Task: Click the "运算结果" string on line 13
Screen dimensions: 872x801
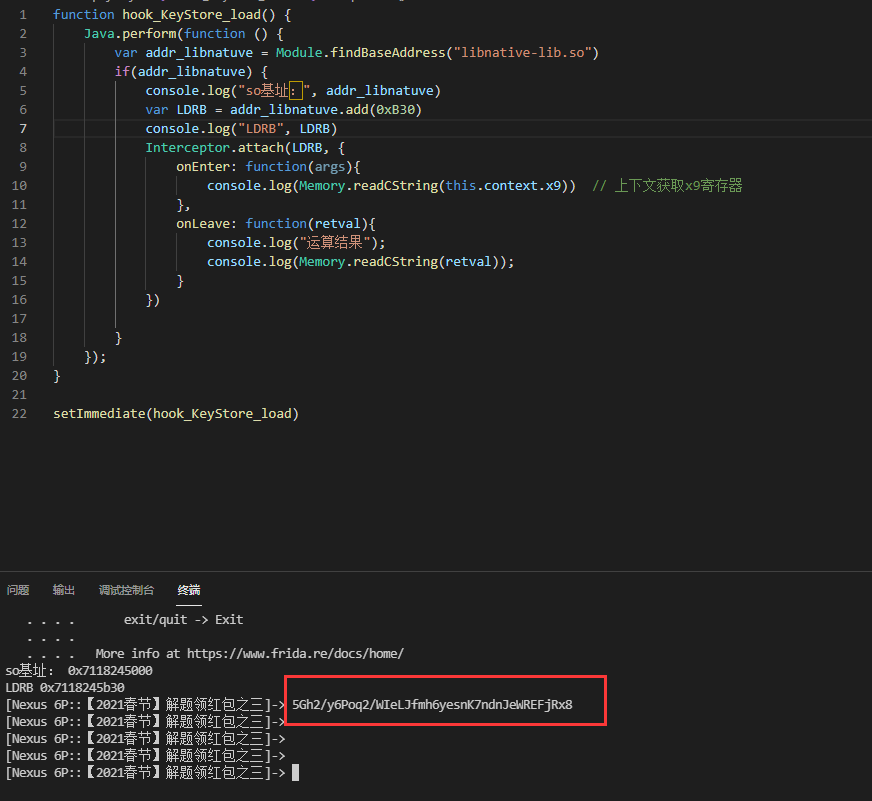Action: coord(332,242)
